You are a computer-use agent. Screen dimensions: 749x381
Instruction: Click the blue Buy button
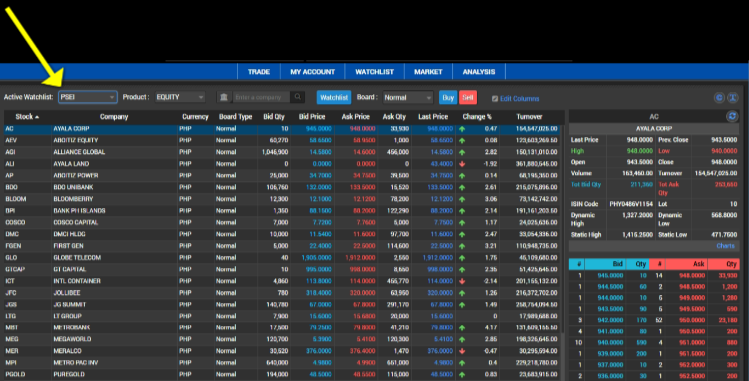click(448, 97)
